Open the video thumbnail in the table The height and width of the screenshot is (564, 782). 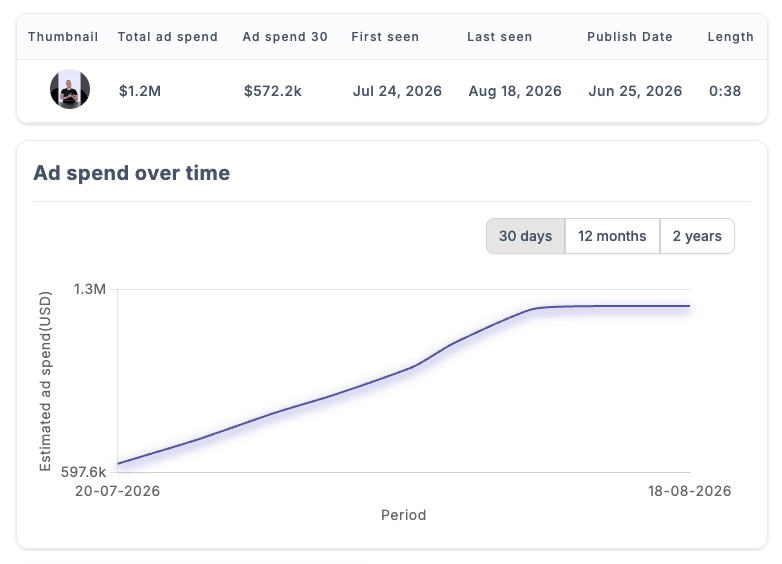tap(70, 89)
